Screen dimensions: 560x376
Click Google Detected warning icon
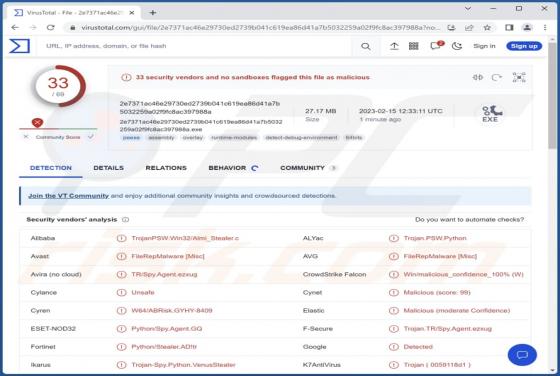coord(394,347)
